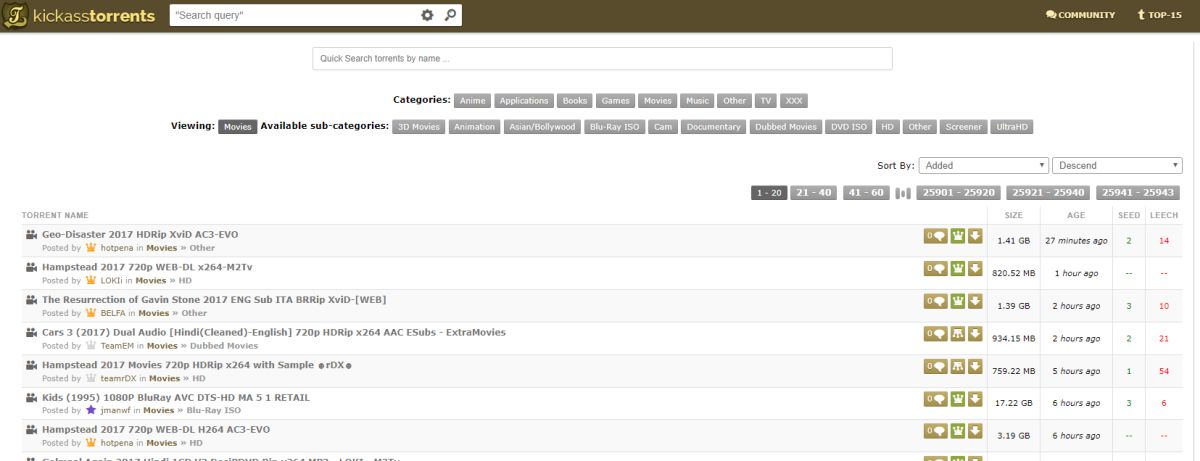This screenshot has width=1200, height=461.
Task: Sort by LEECH column header
Action: [1164, 215]
